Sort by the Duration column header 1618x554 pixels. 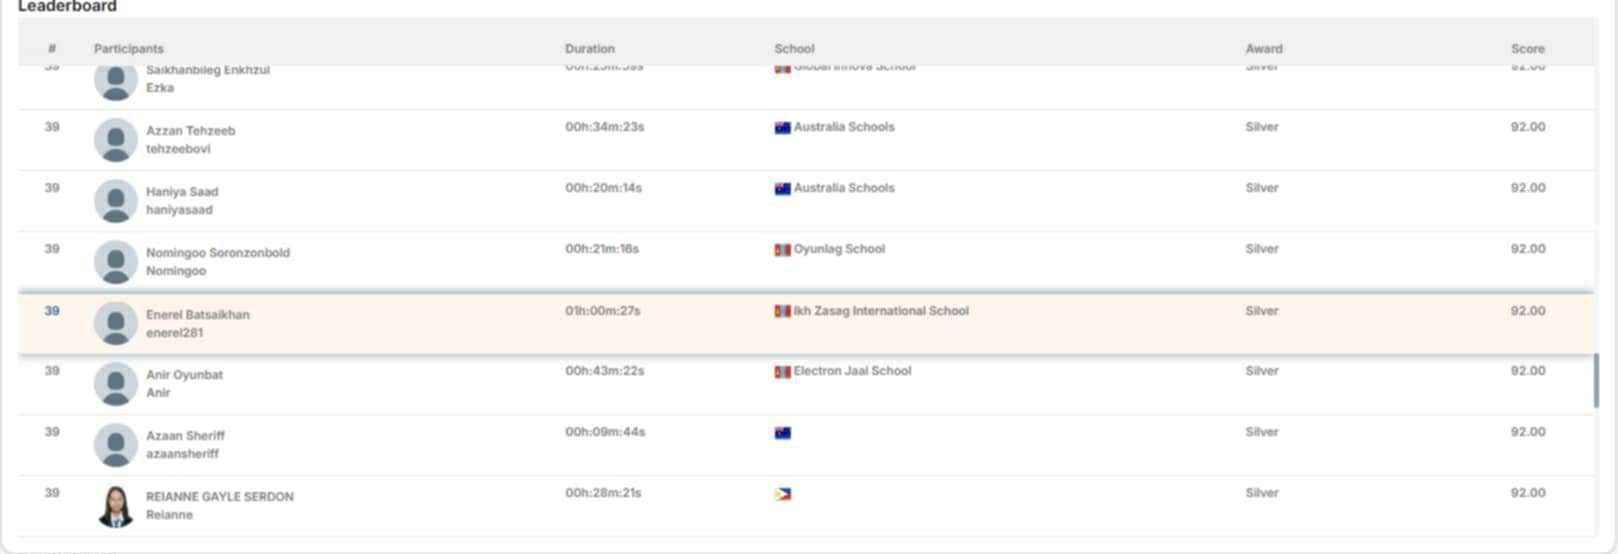tap(589, 49)
